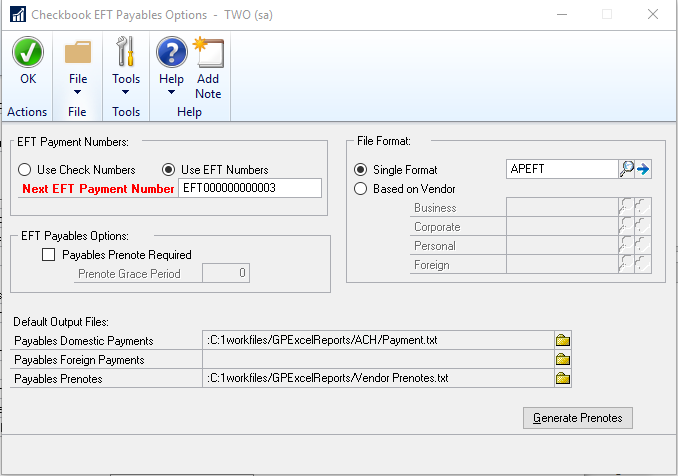Image resolution: width=678 pixels, height=476 pixels.
Task: Click the Personal label under Based on Vendor
Action: 435,246
